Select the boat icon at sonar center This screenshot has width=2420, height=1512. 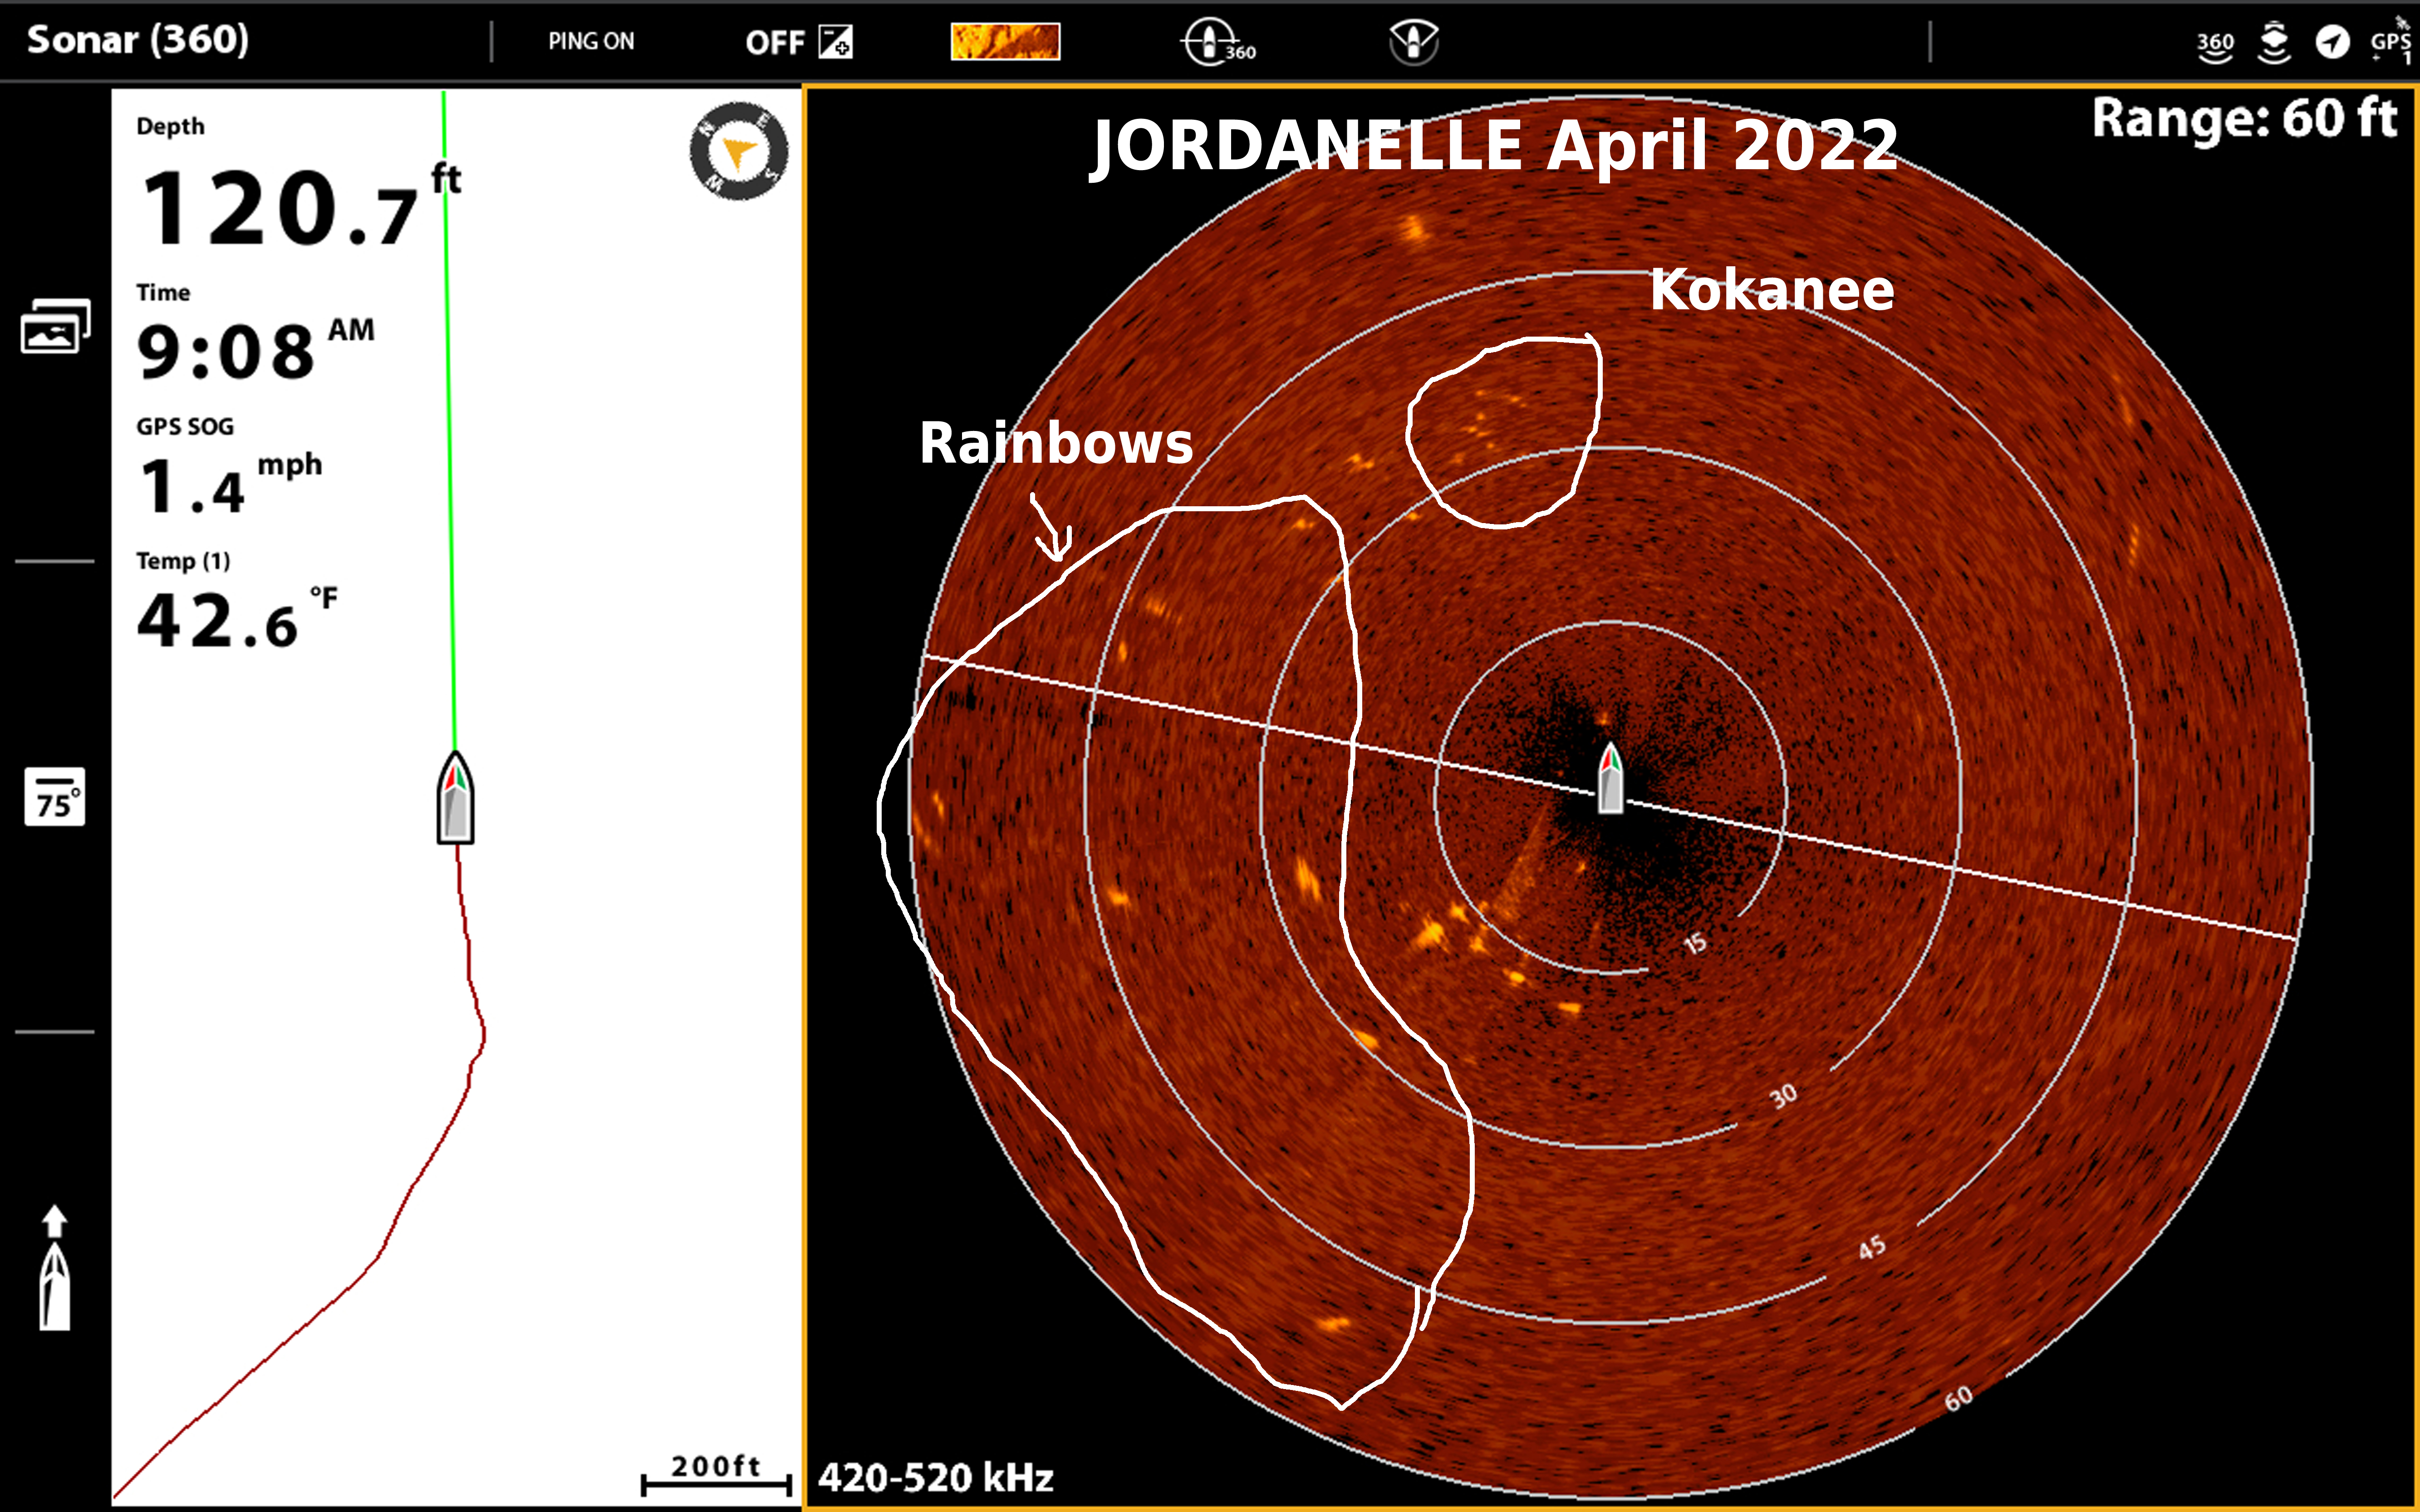(1610, 777)
